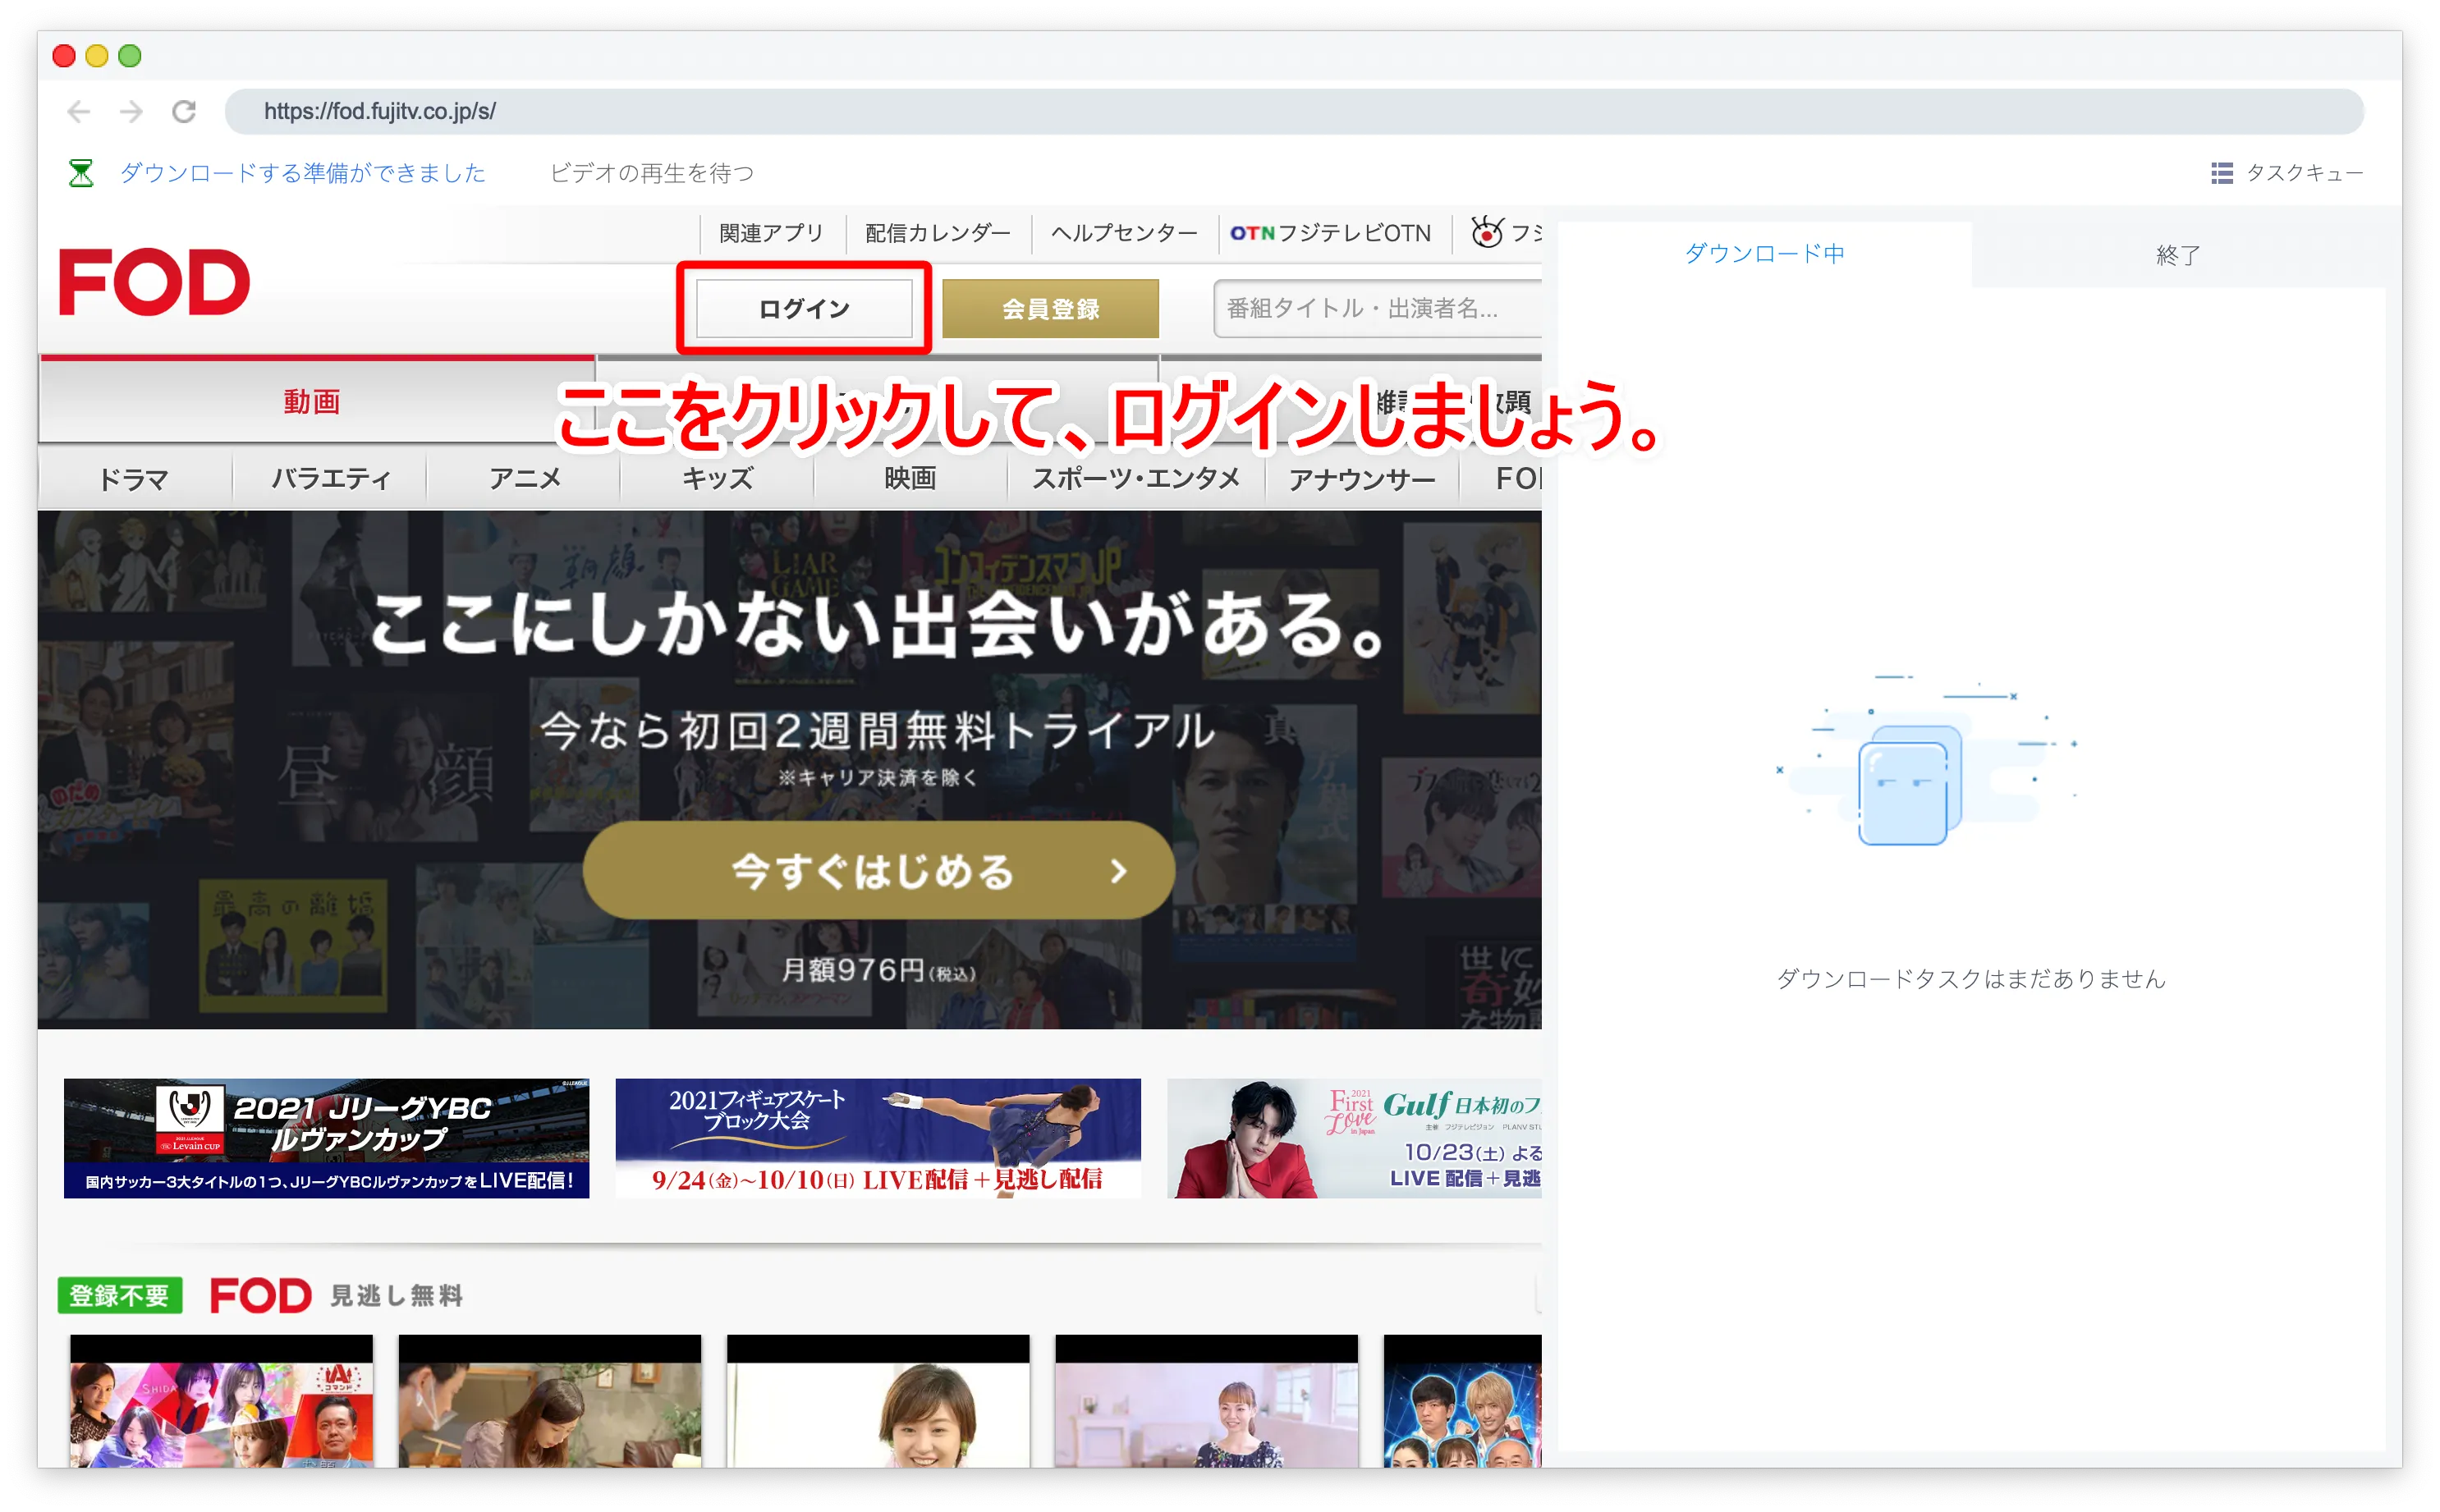Click FOD 見逃し無料 section heading
This screenshot has width=2440, height=1512.
click(x=336, y=1296)
